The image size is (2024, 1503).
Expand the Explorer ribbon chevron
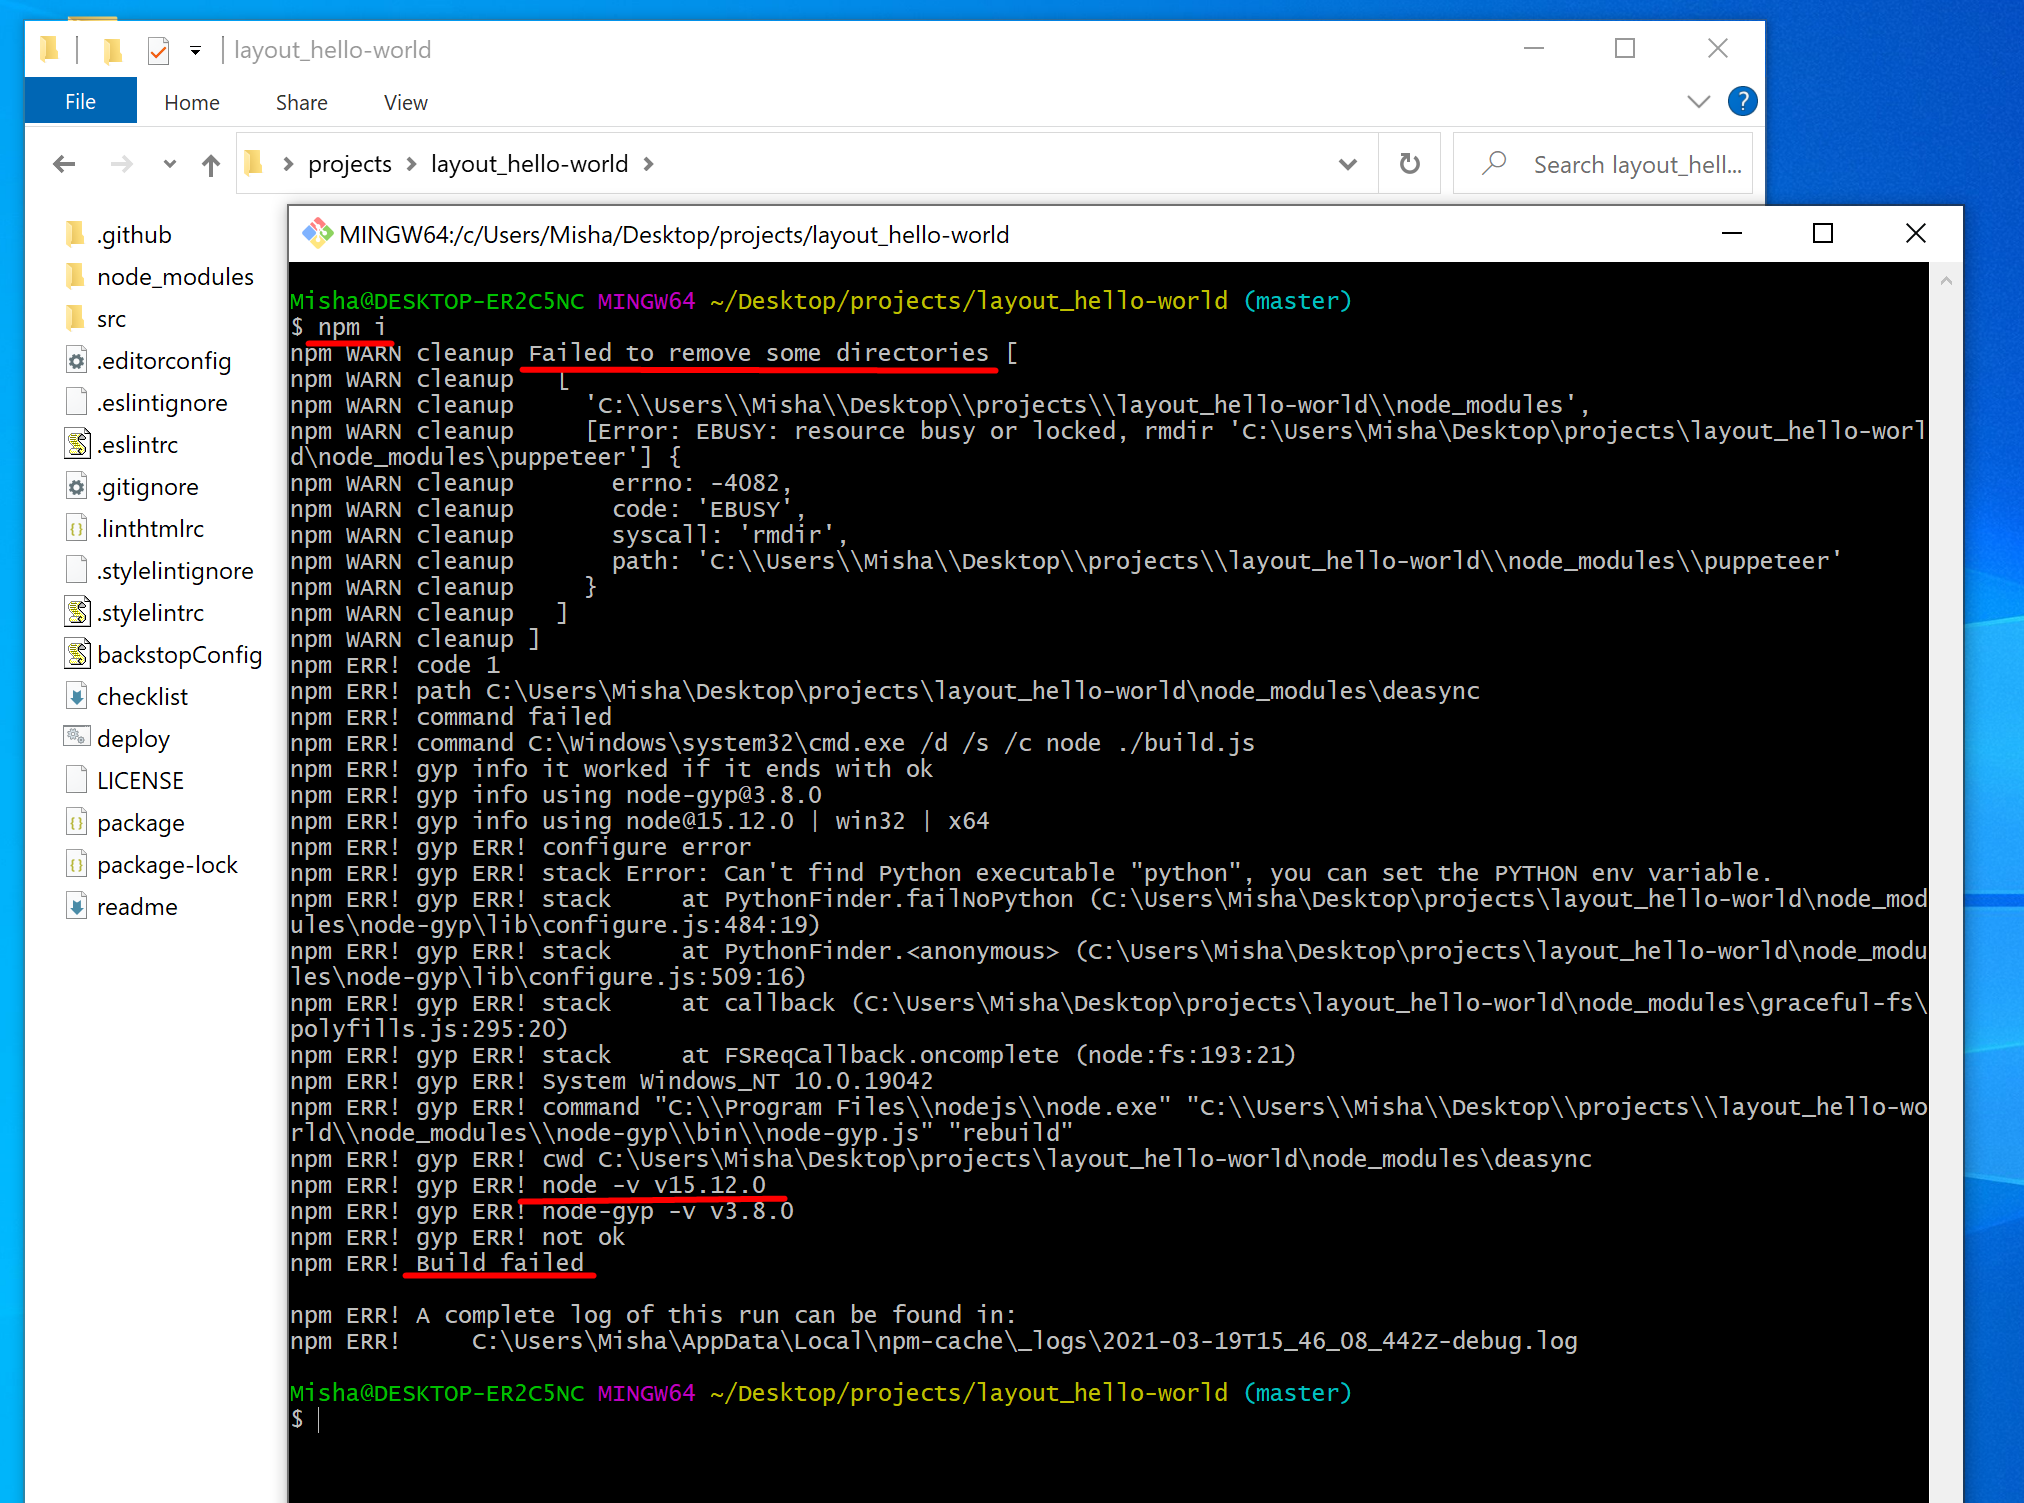(x=1698, y=102)
